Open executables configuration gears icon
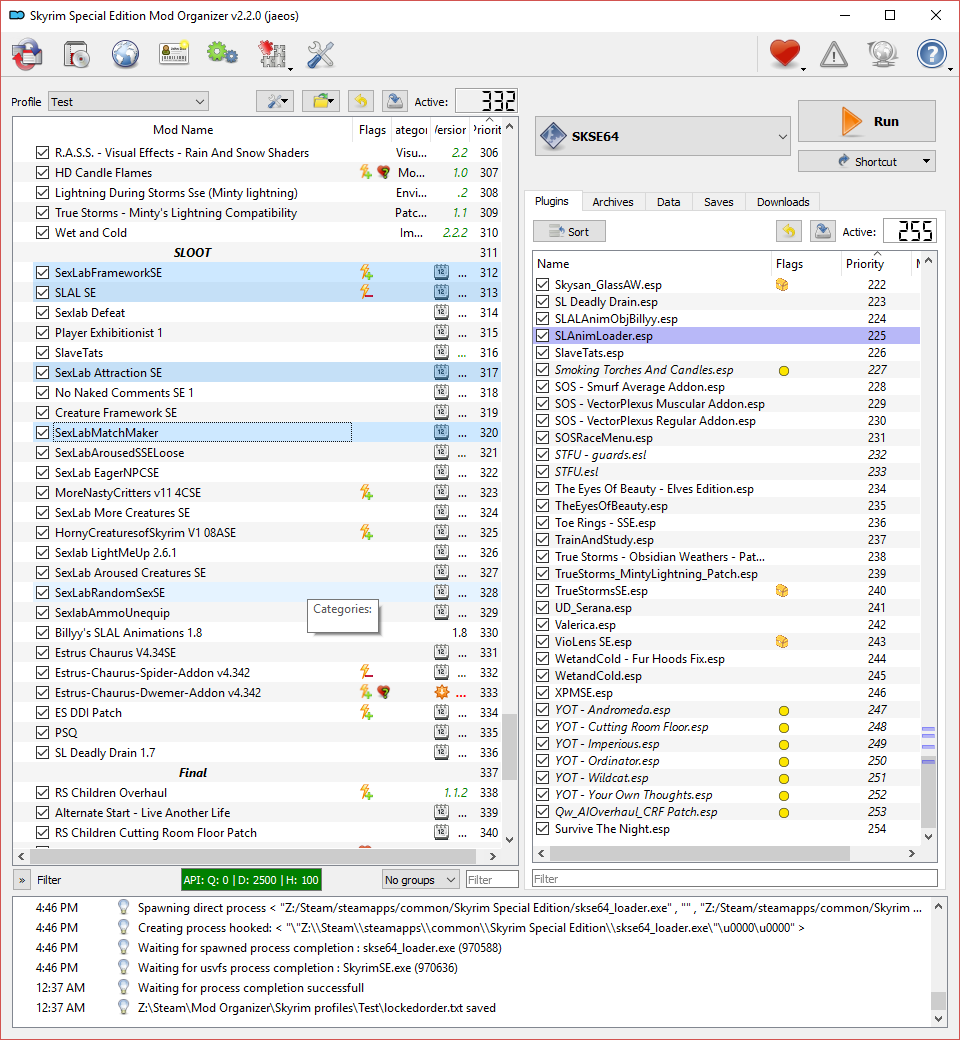Image resolution: width=960 pixels, height=1040 pixels. (x=222, y=54)
